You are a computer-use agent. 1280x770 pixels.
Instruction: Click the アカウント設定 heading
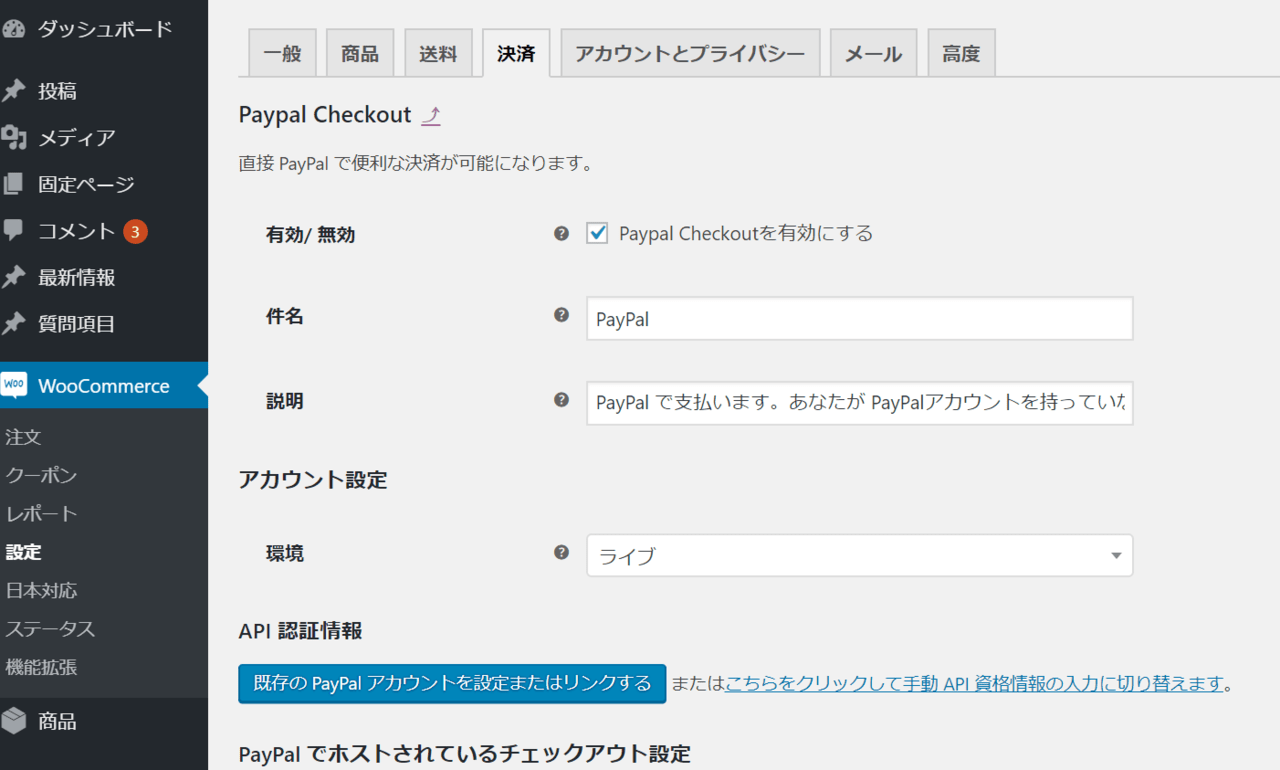(313, 479)
